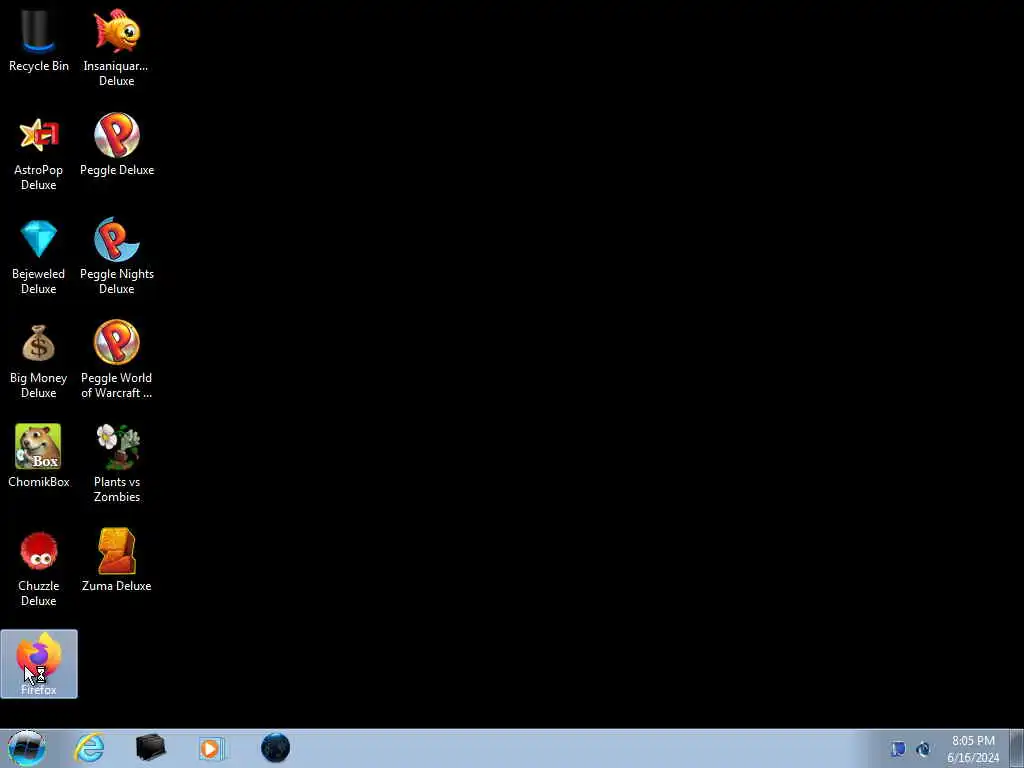Select the ChomikBox desktop icon
Screen dimensions: 1024x768
[39, 456]
